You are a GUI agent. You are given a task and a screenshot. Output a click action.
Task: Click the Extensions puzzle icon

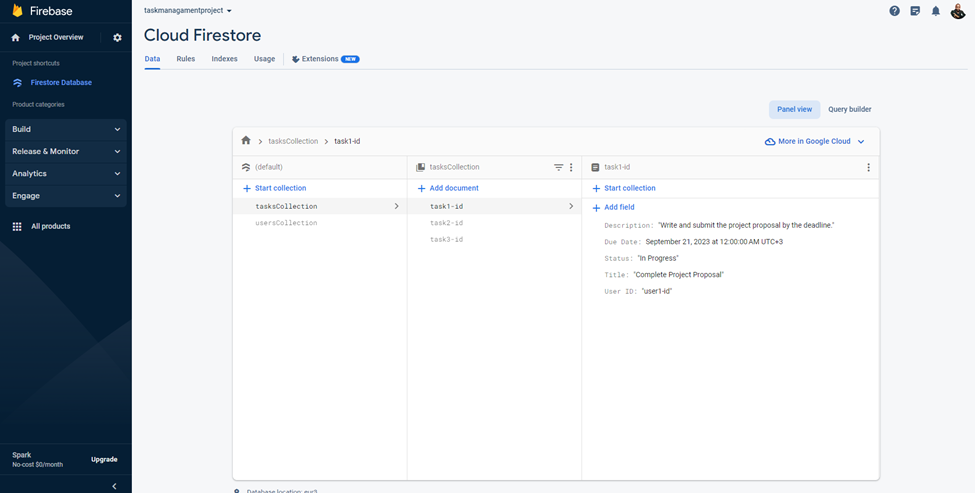295,59
